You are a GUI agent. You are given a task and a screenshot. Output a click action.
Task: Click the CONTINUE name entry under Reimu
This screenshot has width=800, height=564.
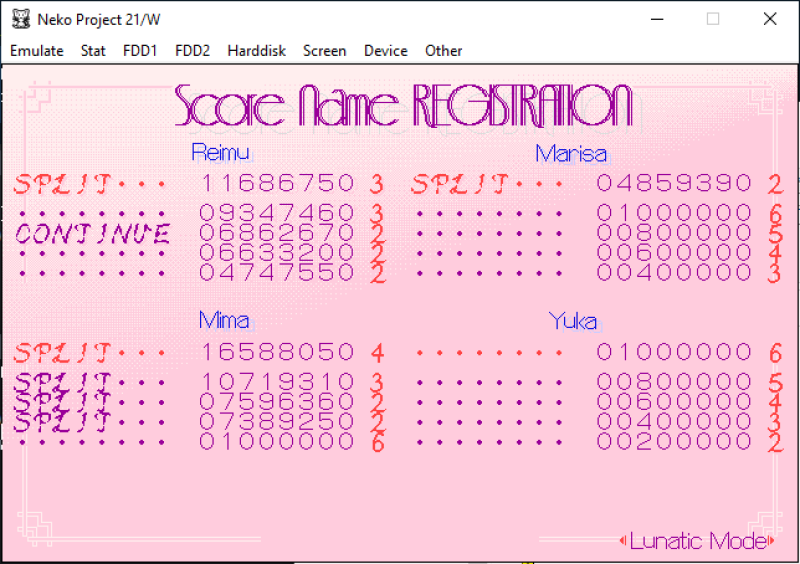tap(92, 234)
